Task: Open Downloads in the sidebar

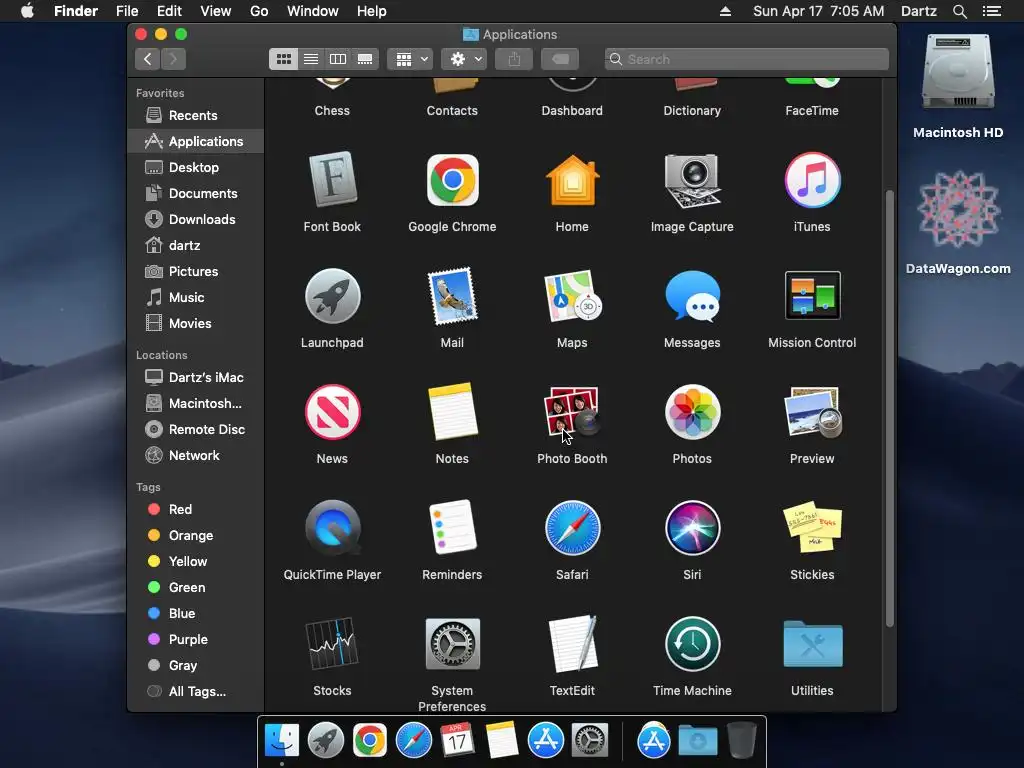Action: click(x=195, y=219)
